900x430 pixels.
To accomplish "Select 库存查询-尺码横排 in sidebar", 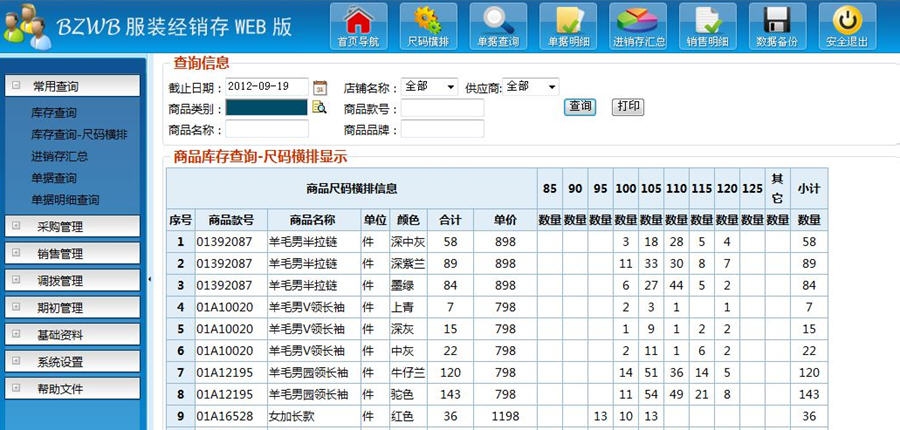I will pyautogui.click(x=79, y=135).
